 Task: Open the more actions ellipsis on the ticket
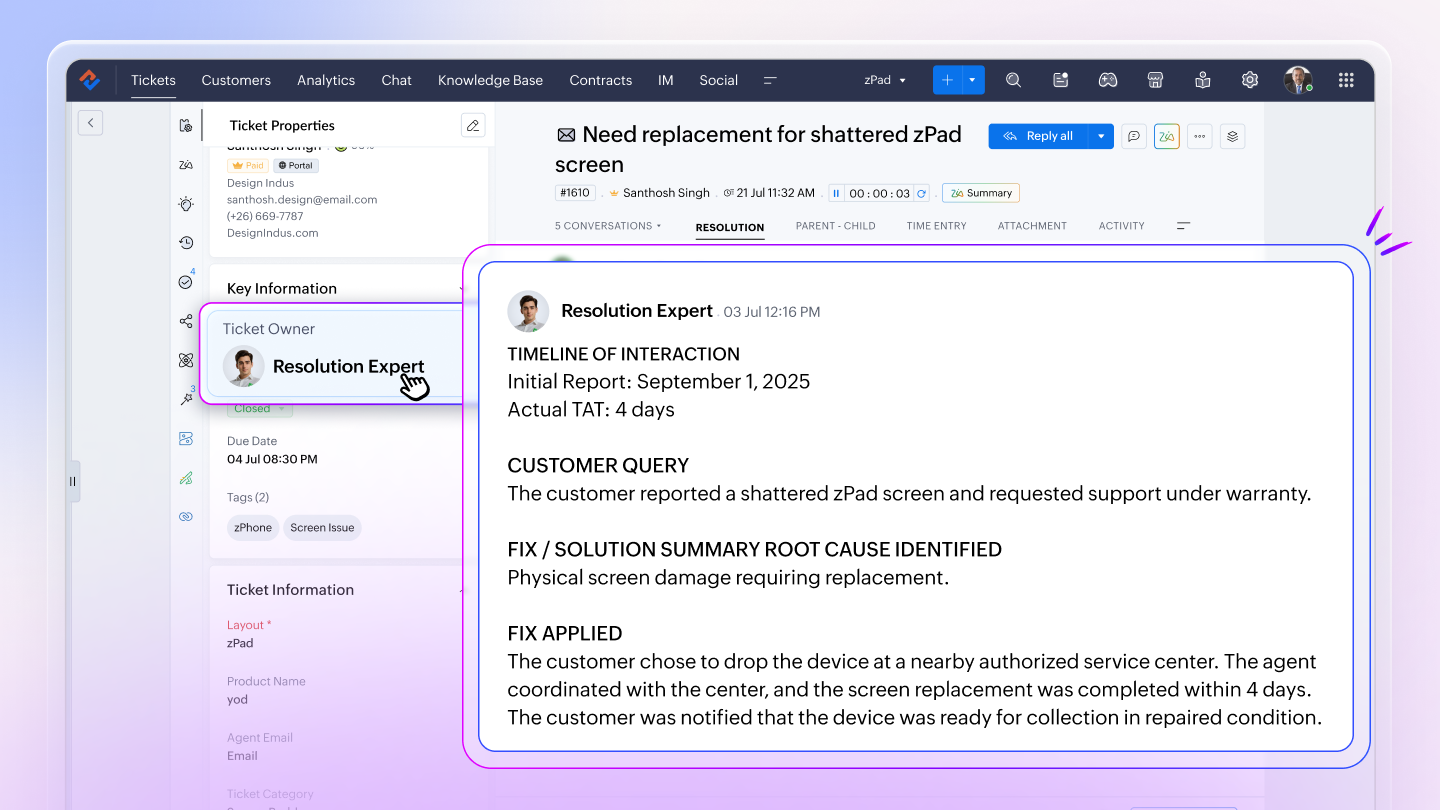coord(1199,136)
